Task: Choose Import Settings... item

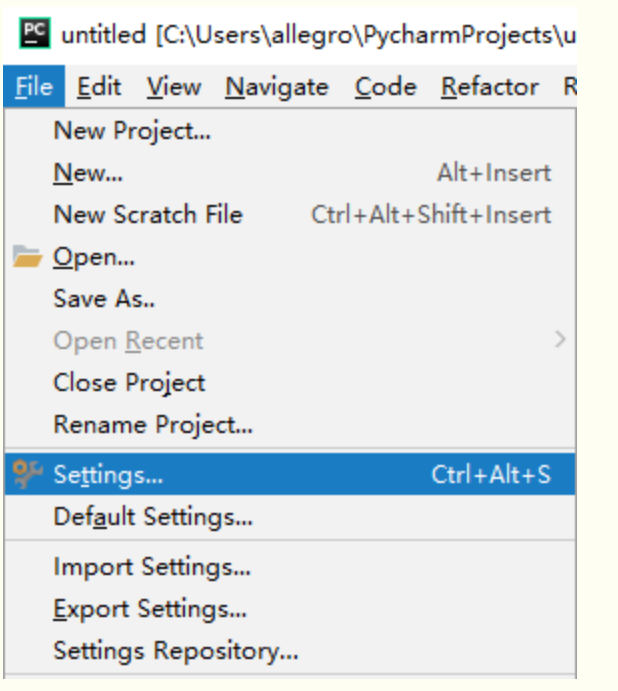Action: [x=151, y=567]
